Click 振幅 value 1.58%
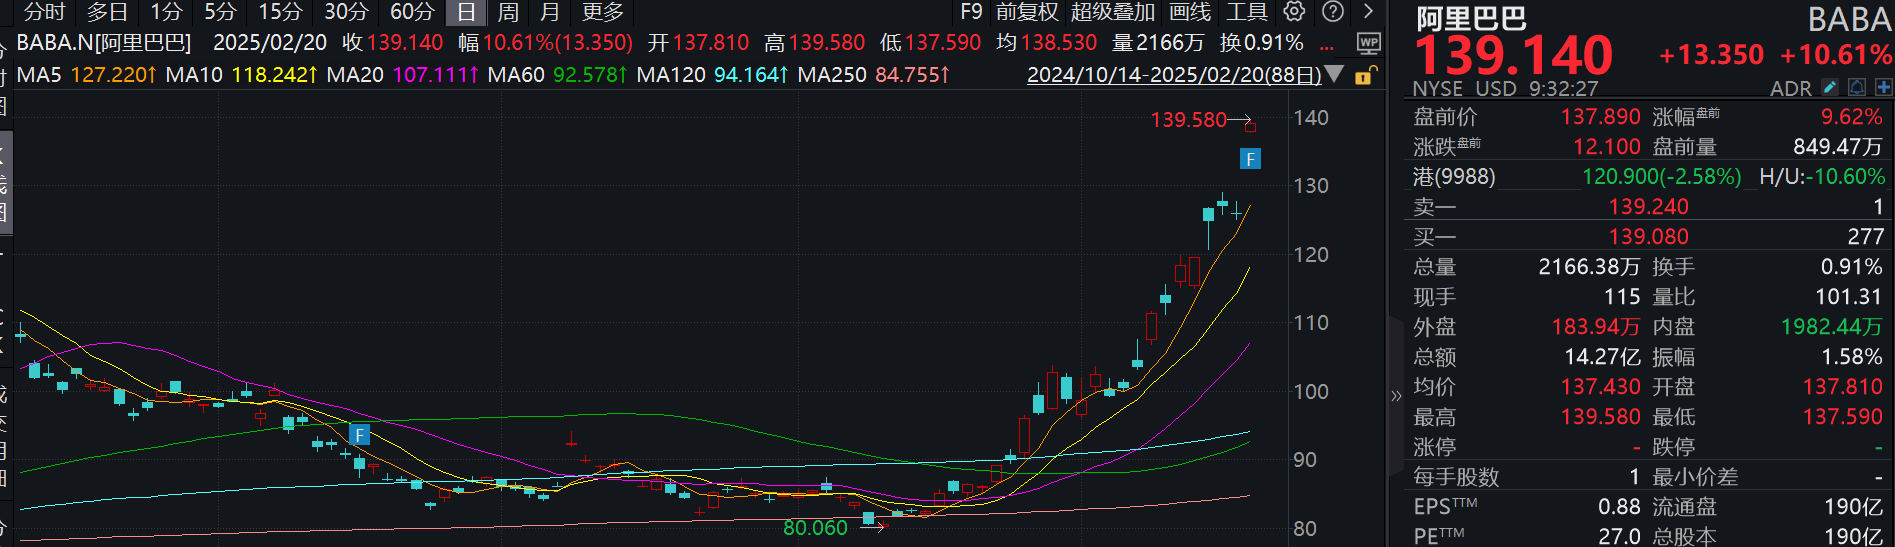 (x=1852, y=357)
